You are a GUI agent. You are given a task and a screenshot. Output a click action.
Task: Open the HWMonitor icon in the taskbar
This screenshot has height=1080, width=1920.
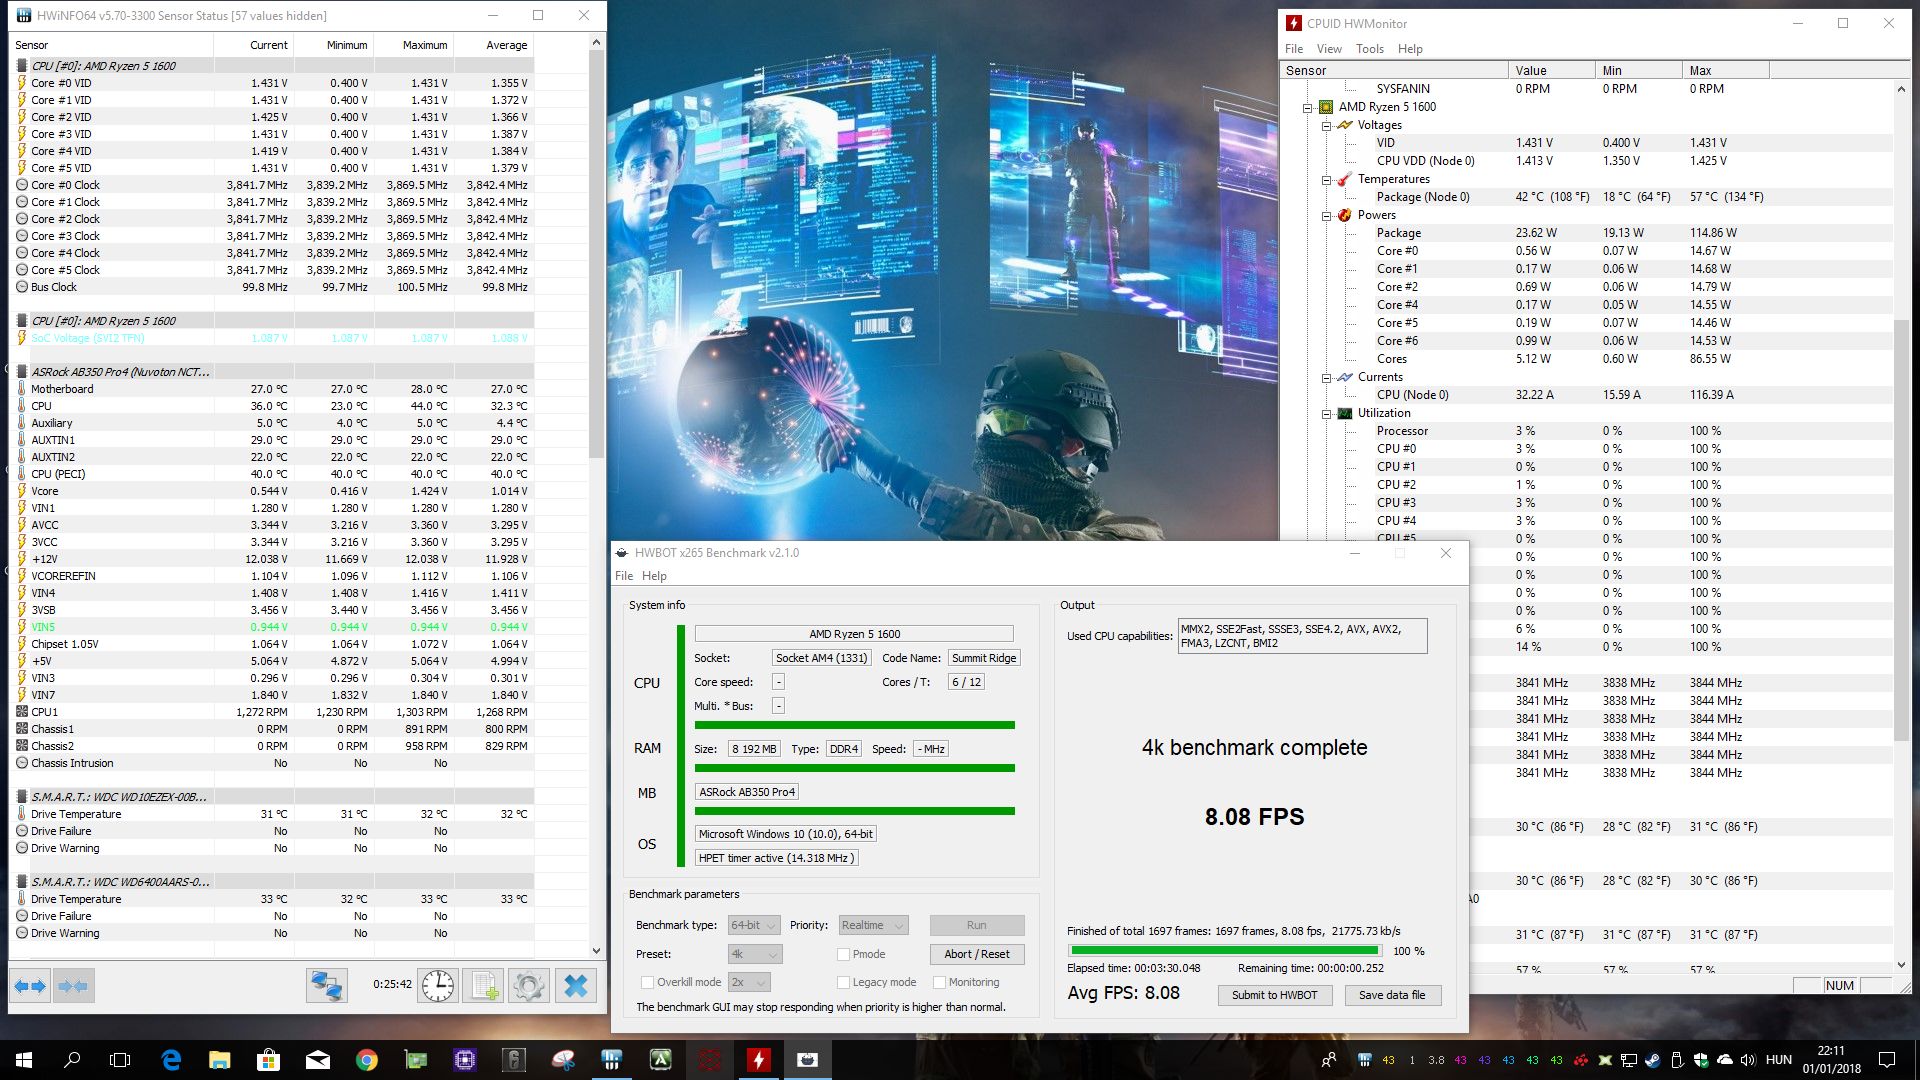759,1060
